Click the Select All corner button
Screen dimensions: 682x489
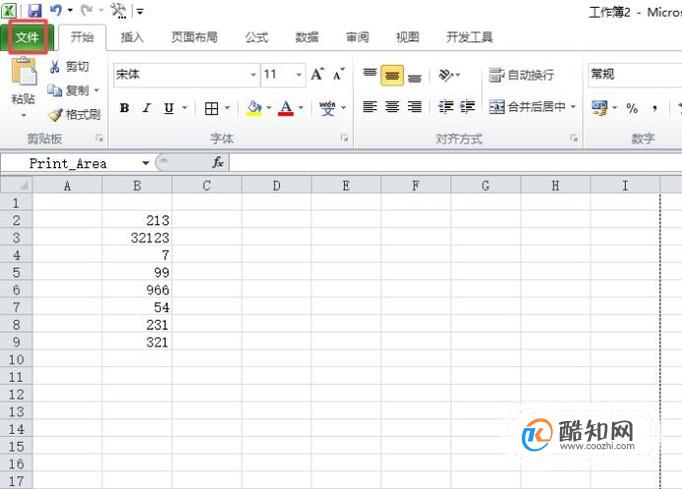click(16, 185)
